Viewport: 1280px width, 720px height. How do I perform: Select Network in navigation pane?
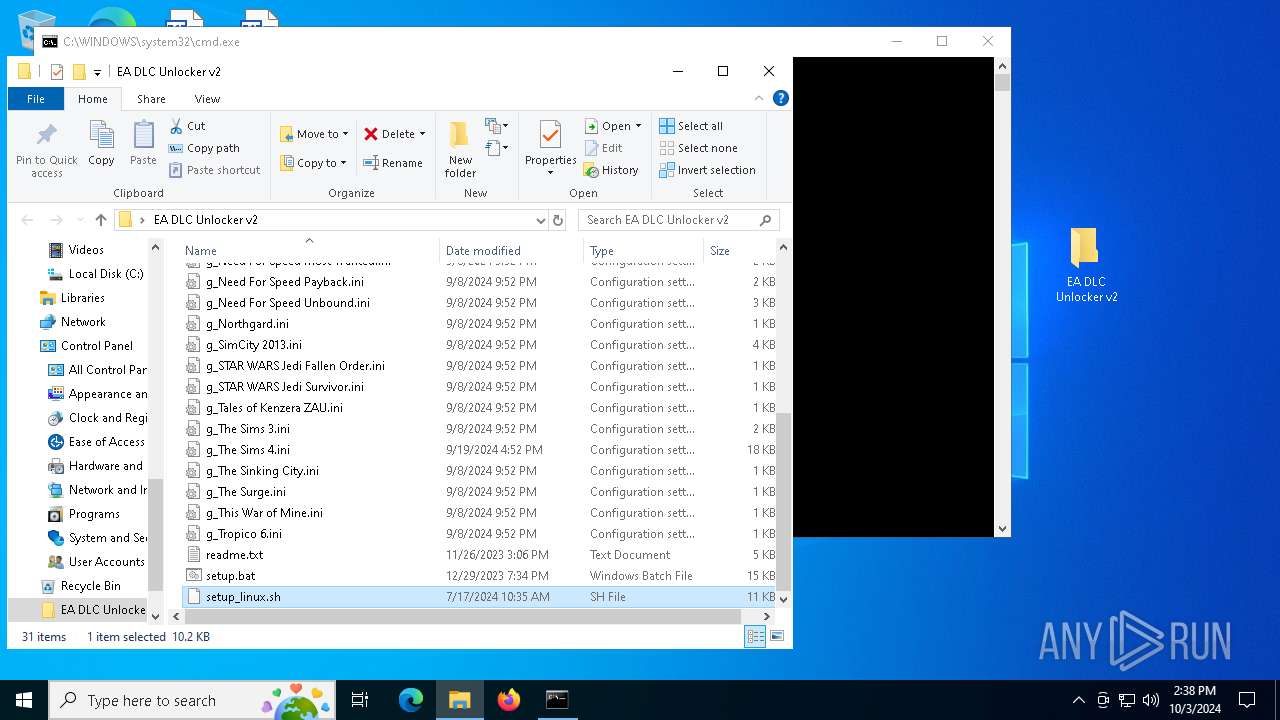coord(82,322)
